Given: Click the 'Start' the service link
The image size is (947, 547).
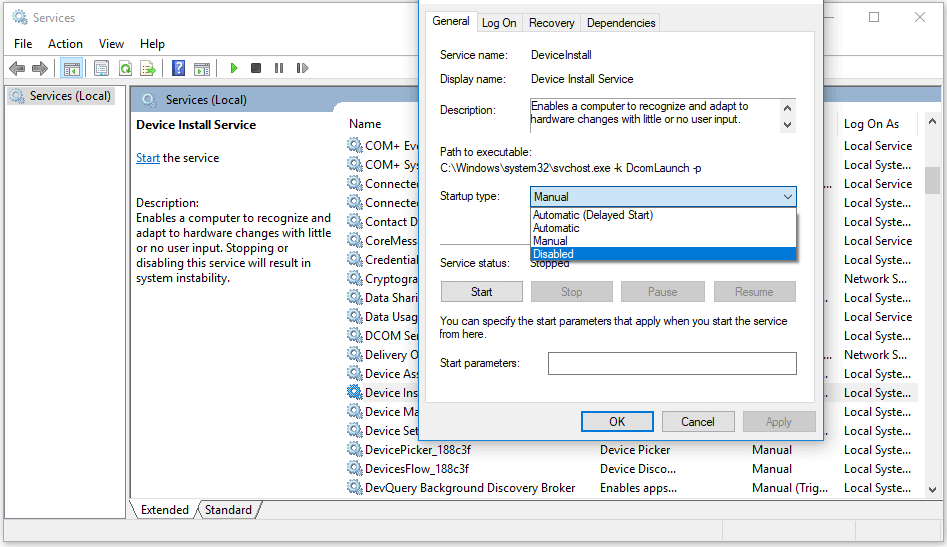Looking at the screenshot, I should [x=147, y=158].
